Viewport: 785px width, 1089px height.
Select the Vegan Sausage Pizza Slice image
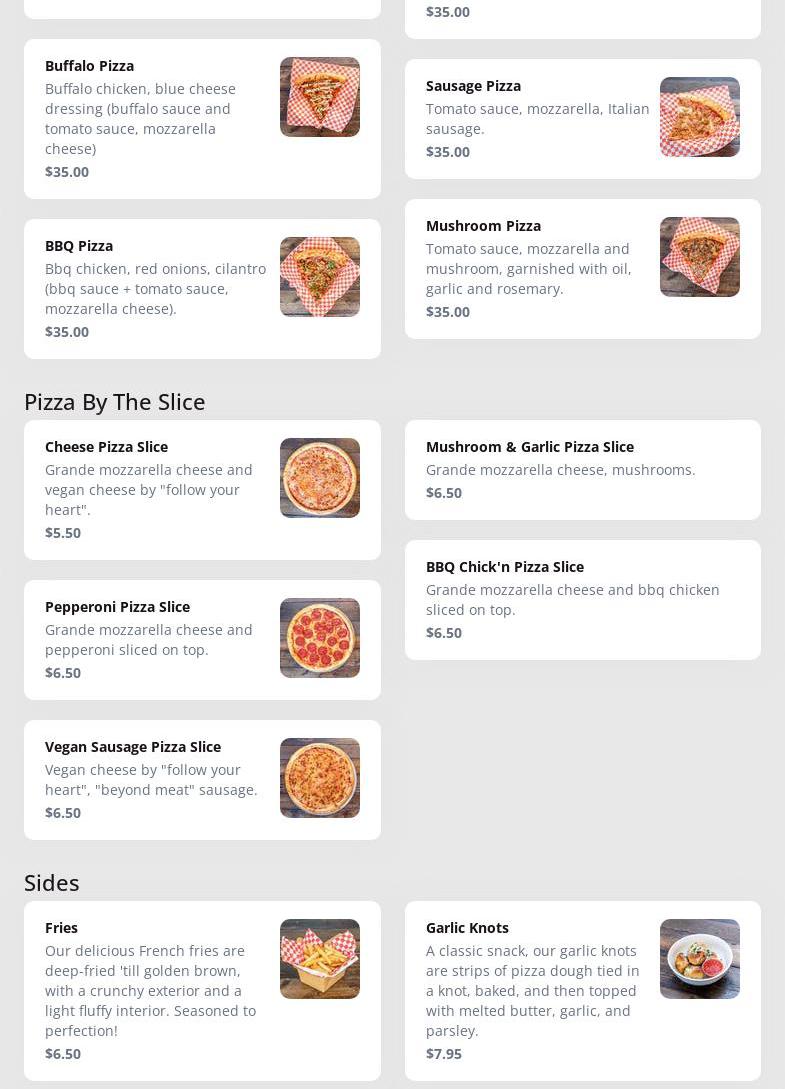click(320, 778)
